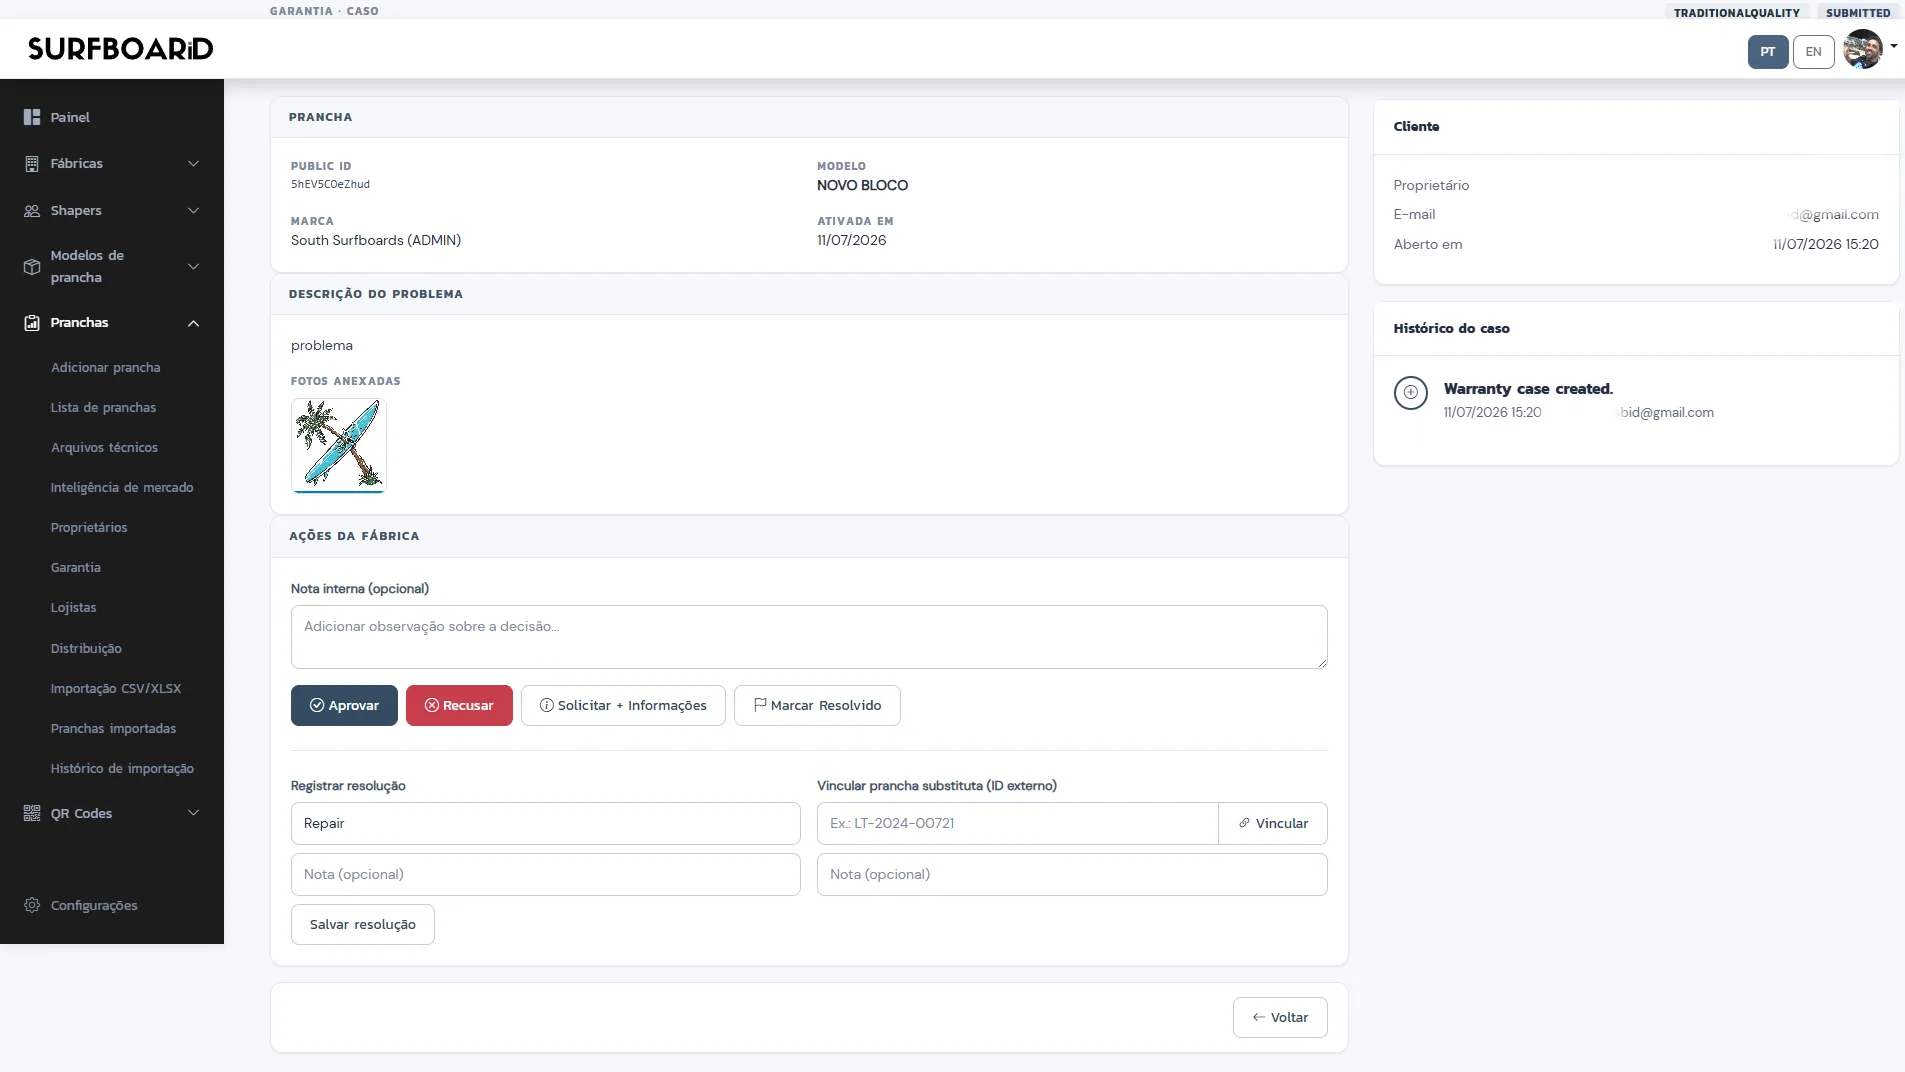Screen dimensions: 1905x1072
Task: Open Inteligência de mercado
Action: pyautogui.click(x=122, y=487)
